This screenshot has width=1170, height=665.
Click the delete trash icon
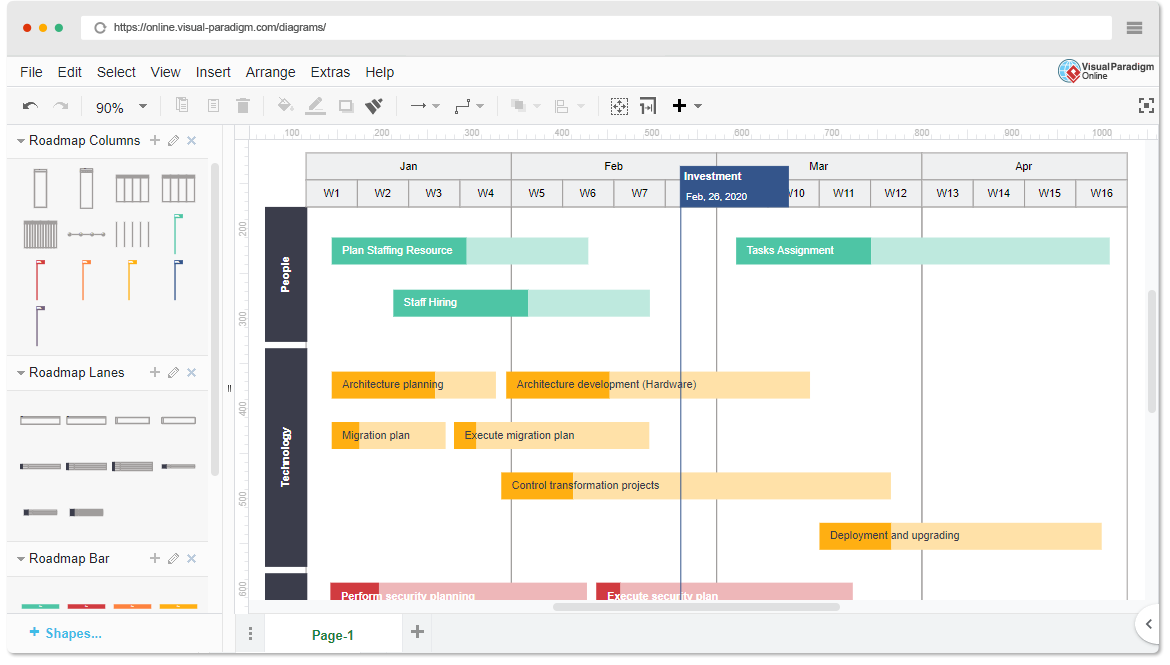click(243, 105)
